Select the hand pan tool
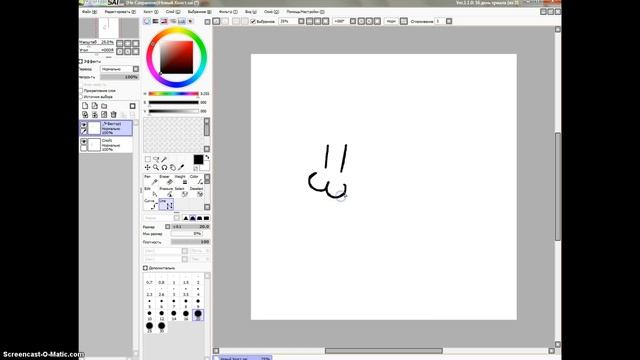 173,167
